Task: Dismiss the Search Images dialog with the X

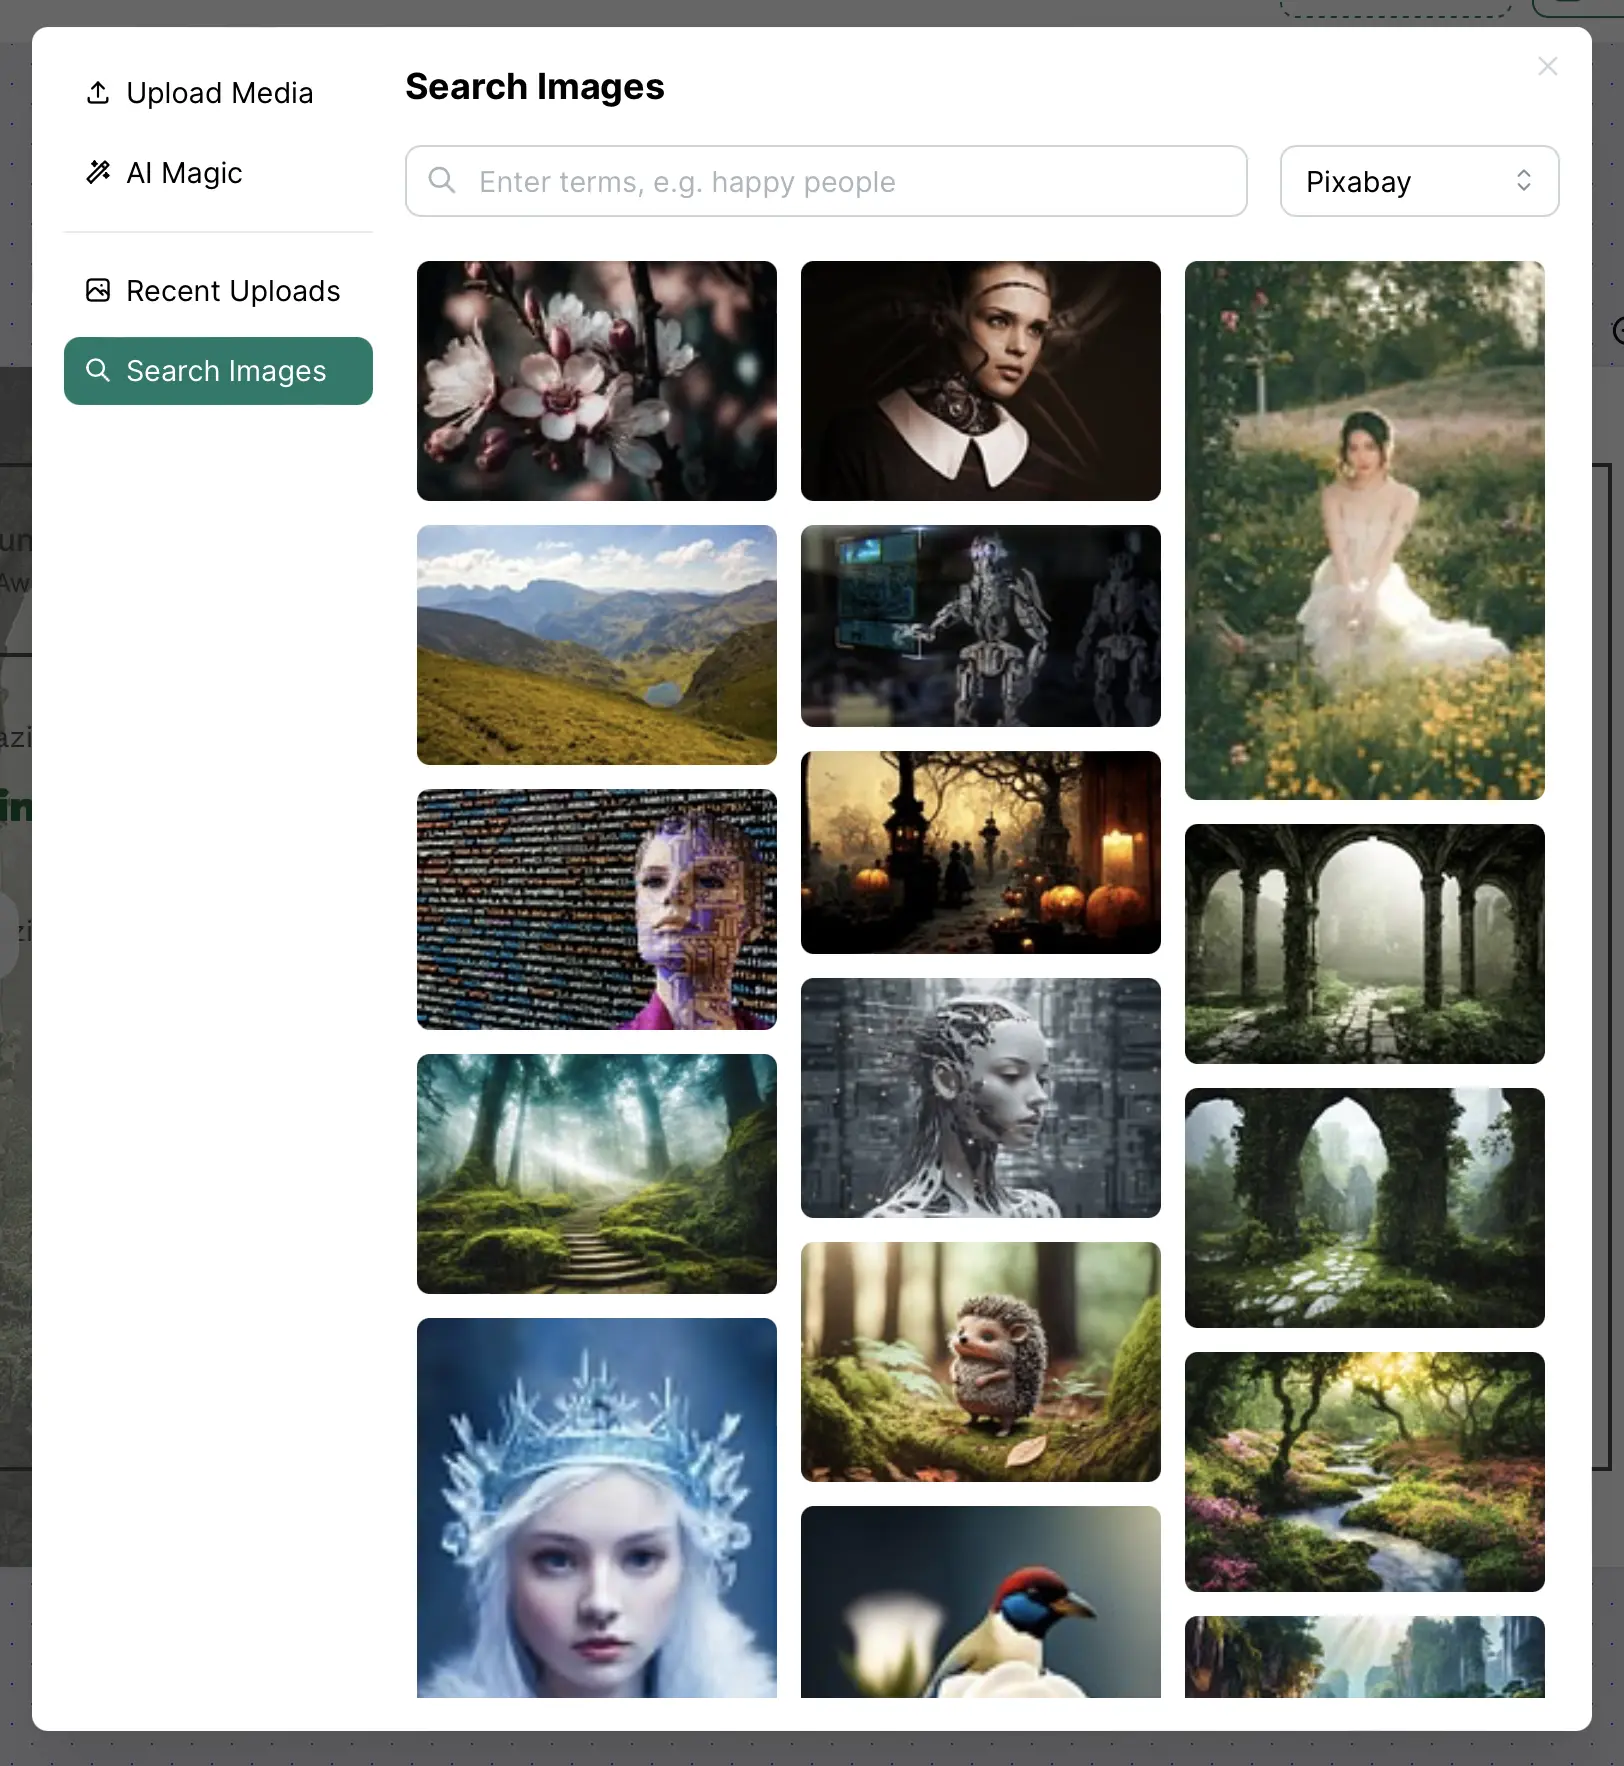Action: coord(1547,66)
